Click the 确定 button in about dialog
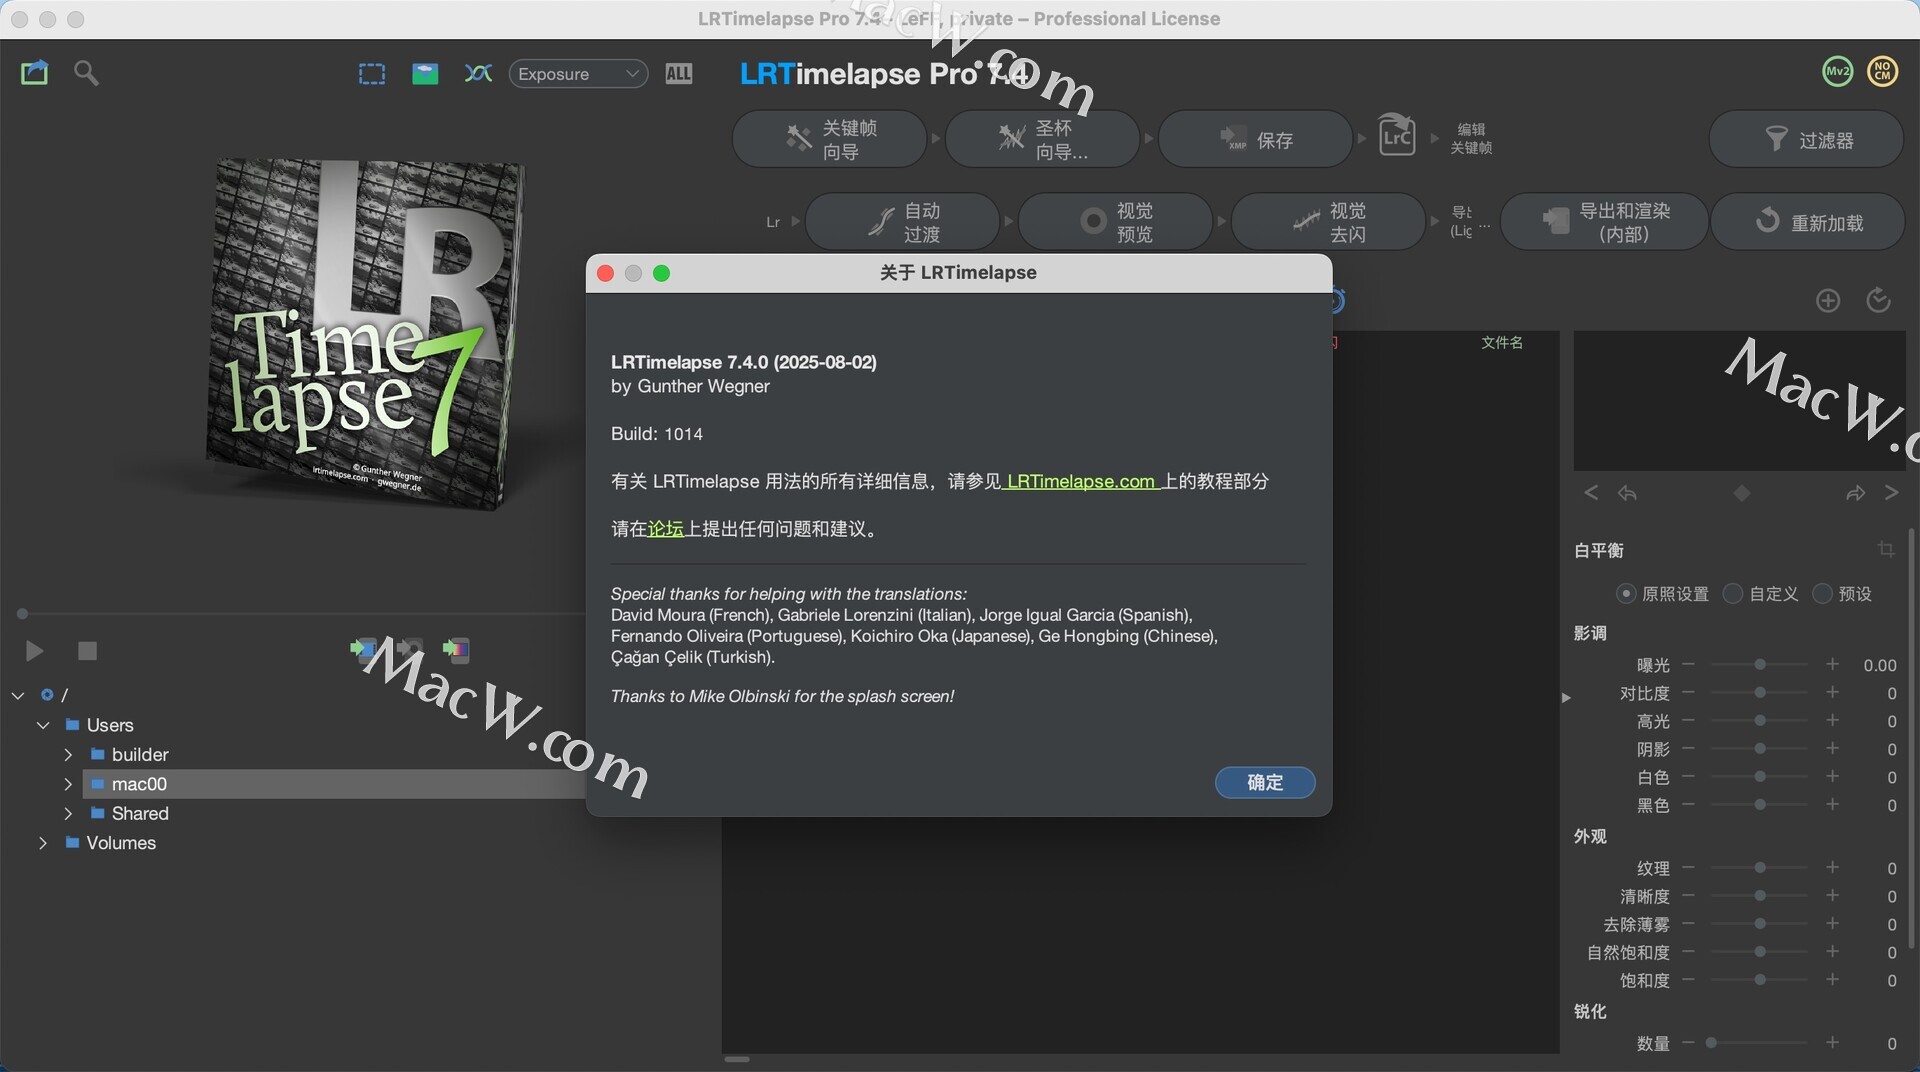 (1264, 782)
